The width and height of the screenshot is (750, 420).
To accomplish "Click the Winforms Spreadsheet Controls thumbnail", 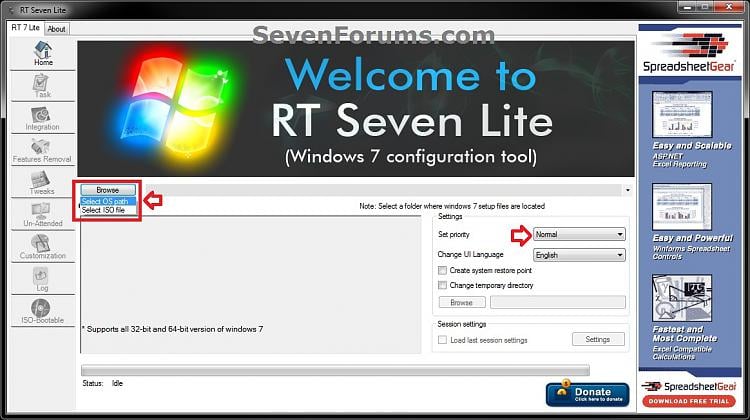I will tap(682, 206).
